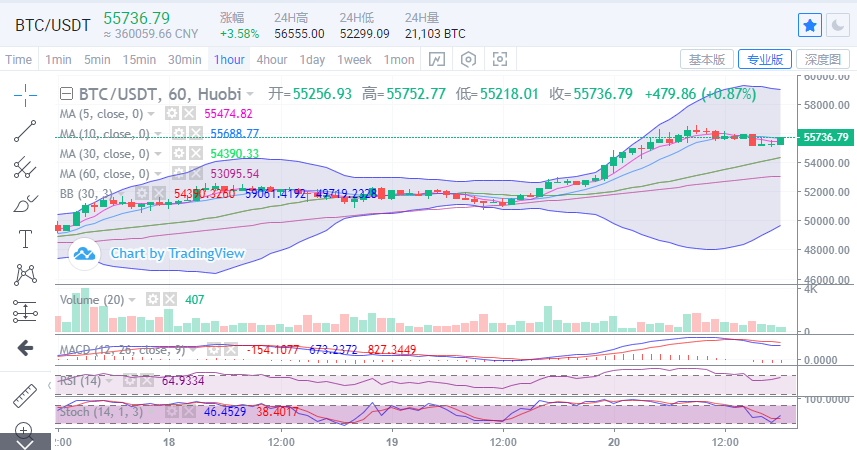Switch to the 30min interval
857x450 pixels.
(185, 60)
